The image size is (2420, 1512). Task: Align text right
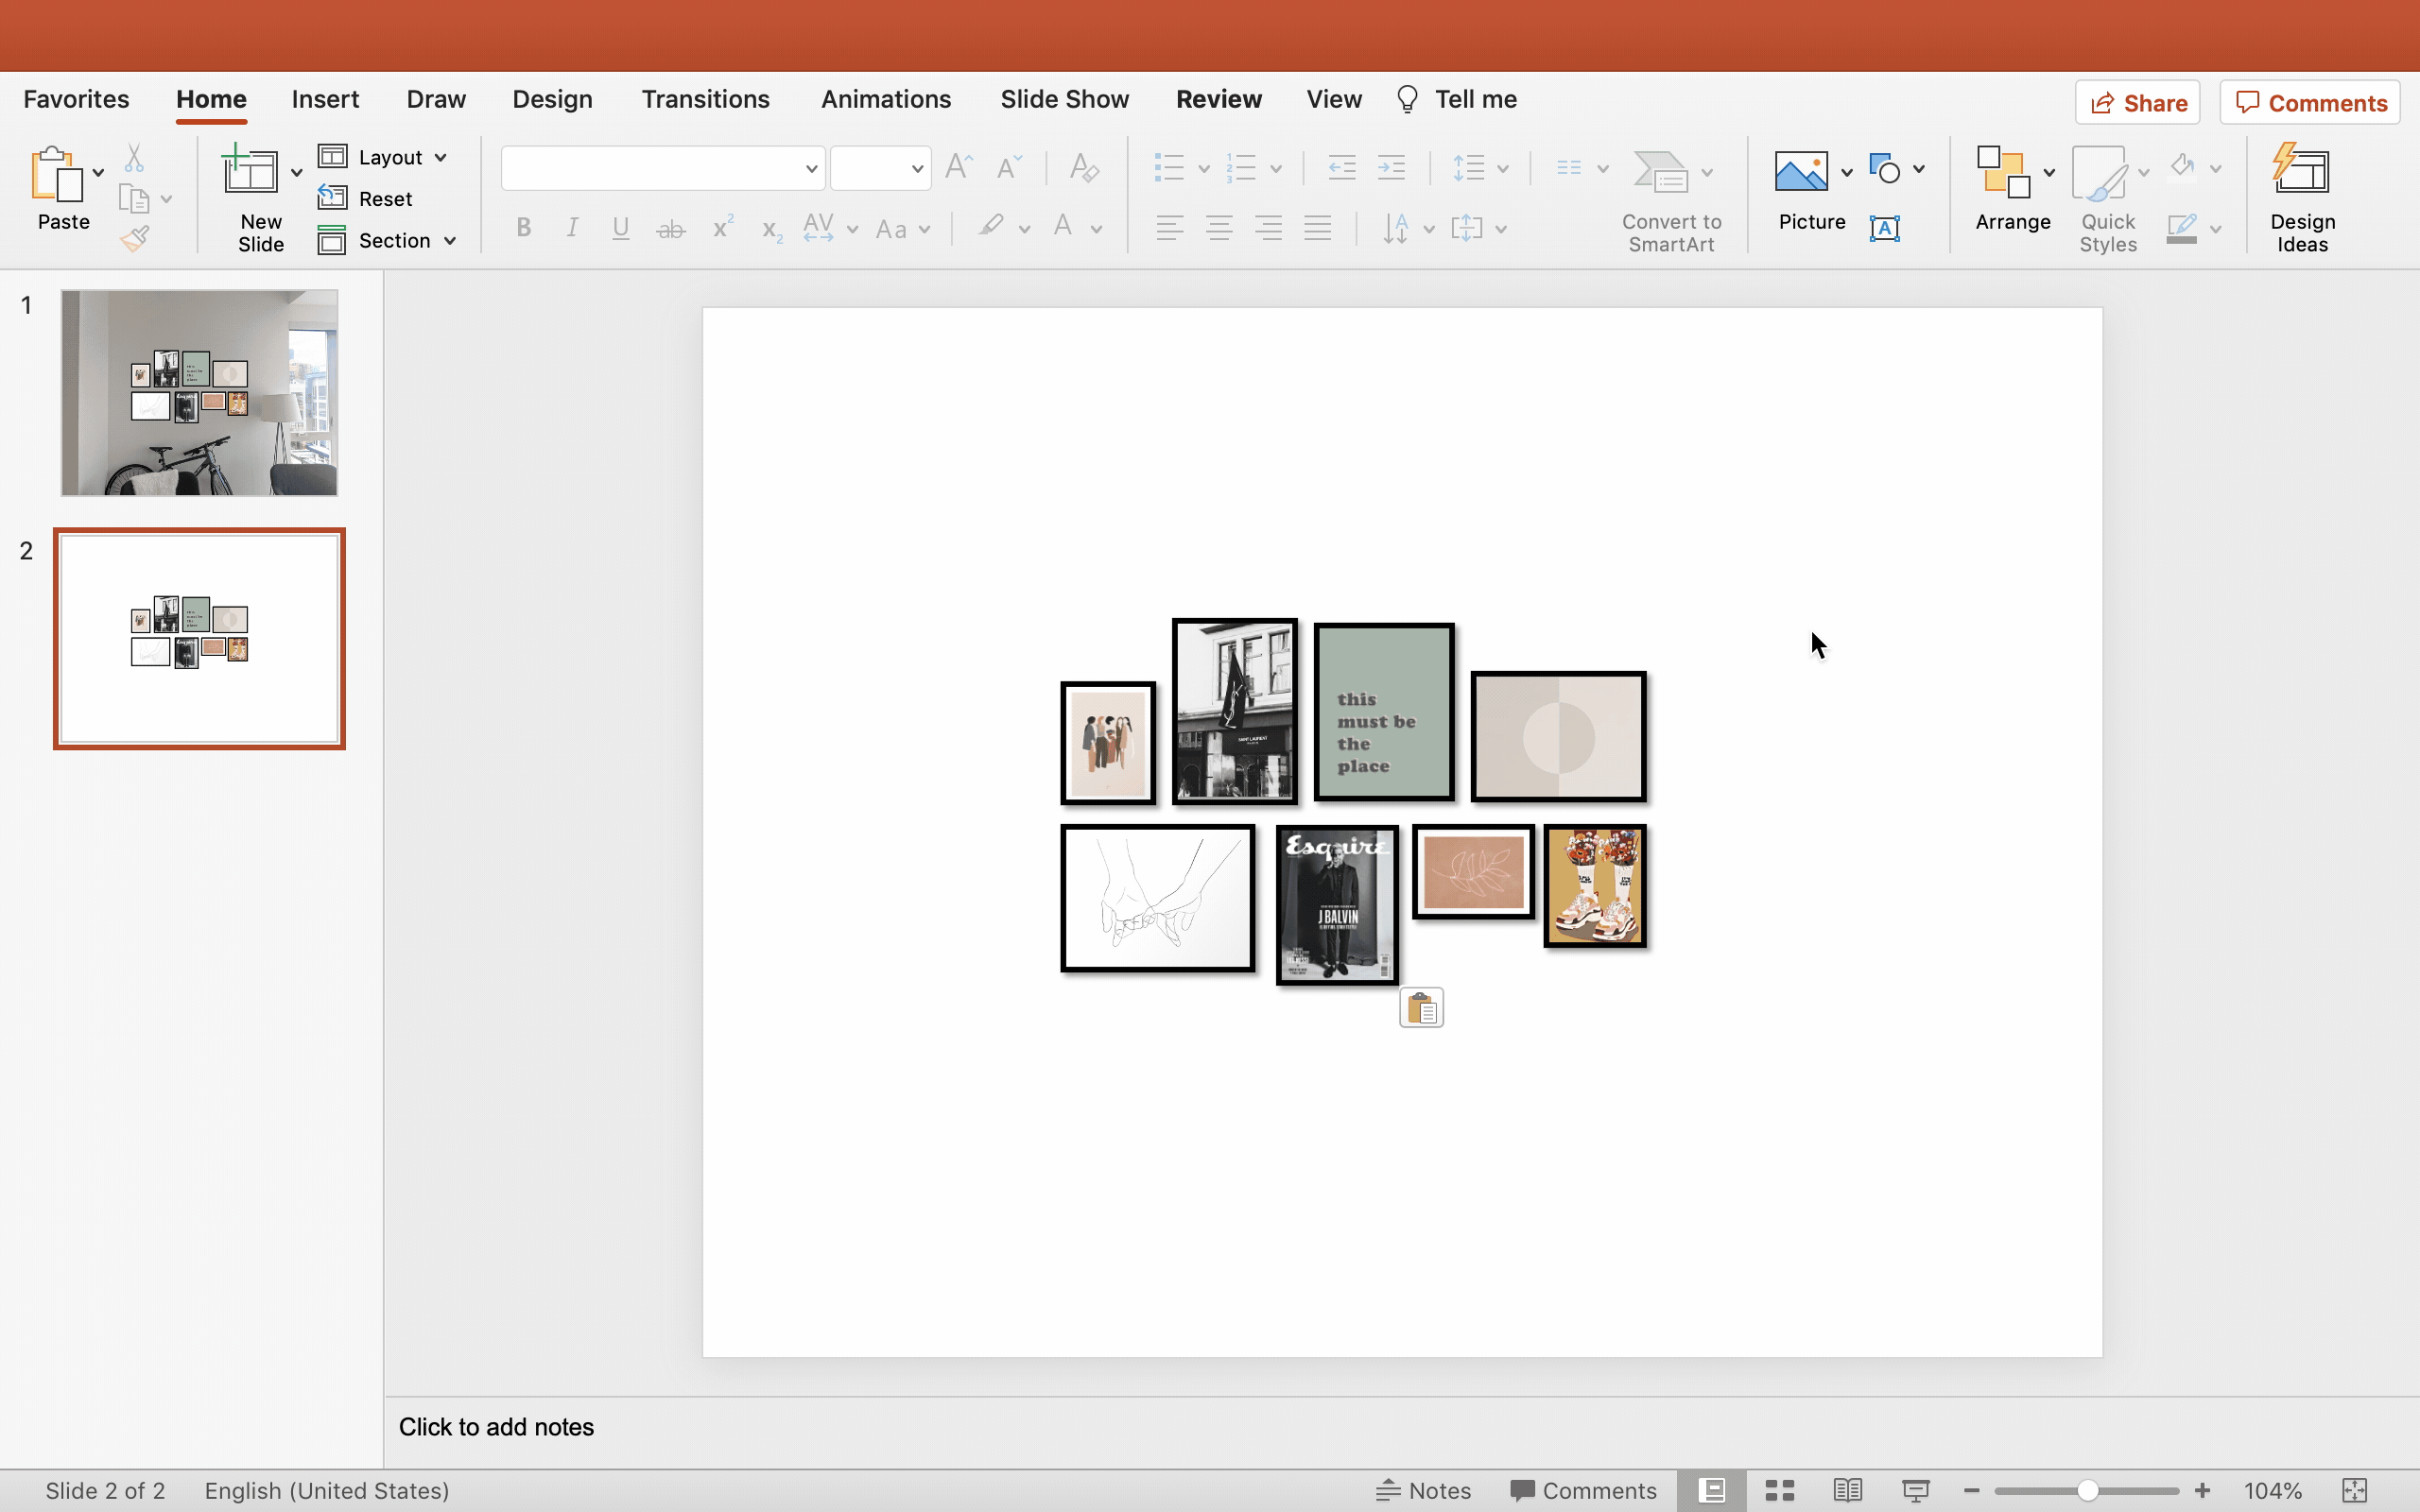tap(1268, 228)
